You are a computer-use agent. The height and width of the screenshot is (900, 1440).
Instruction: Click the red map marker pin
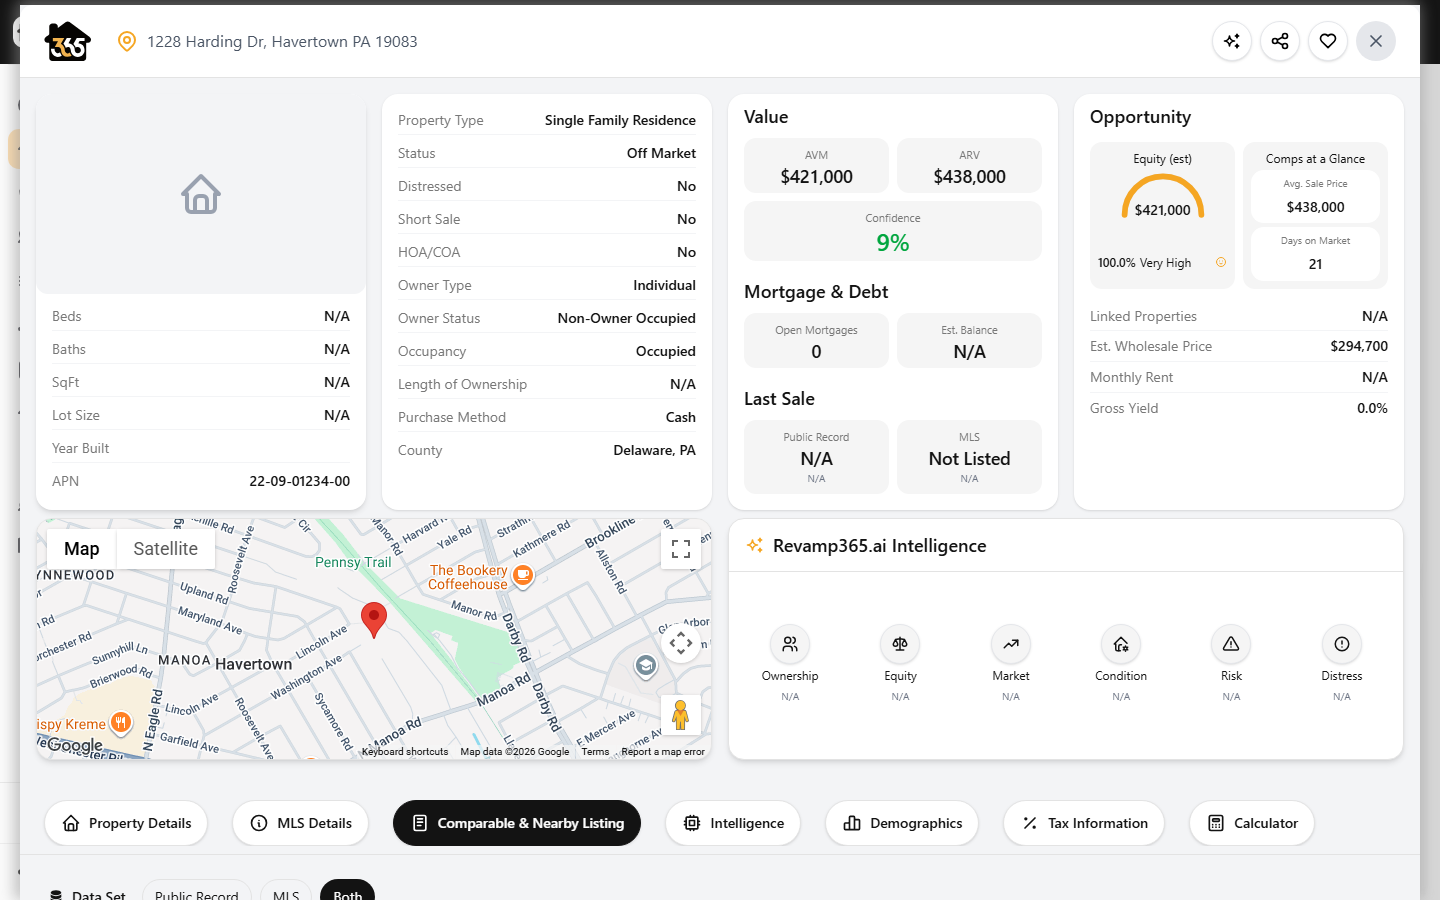pyautogui.click(x=373, y=620)
